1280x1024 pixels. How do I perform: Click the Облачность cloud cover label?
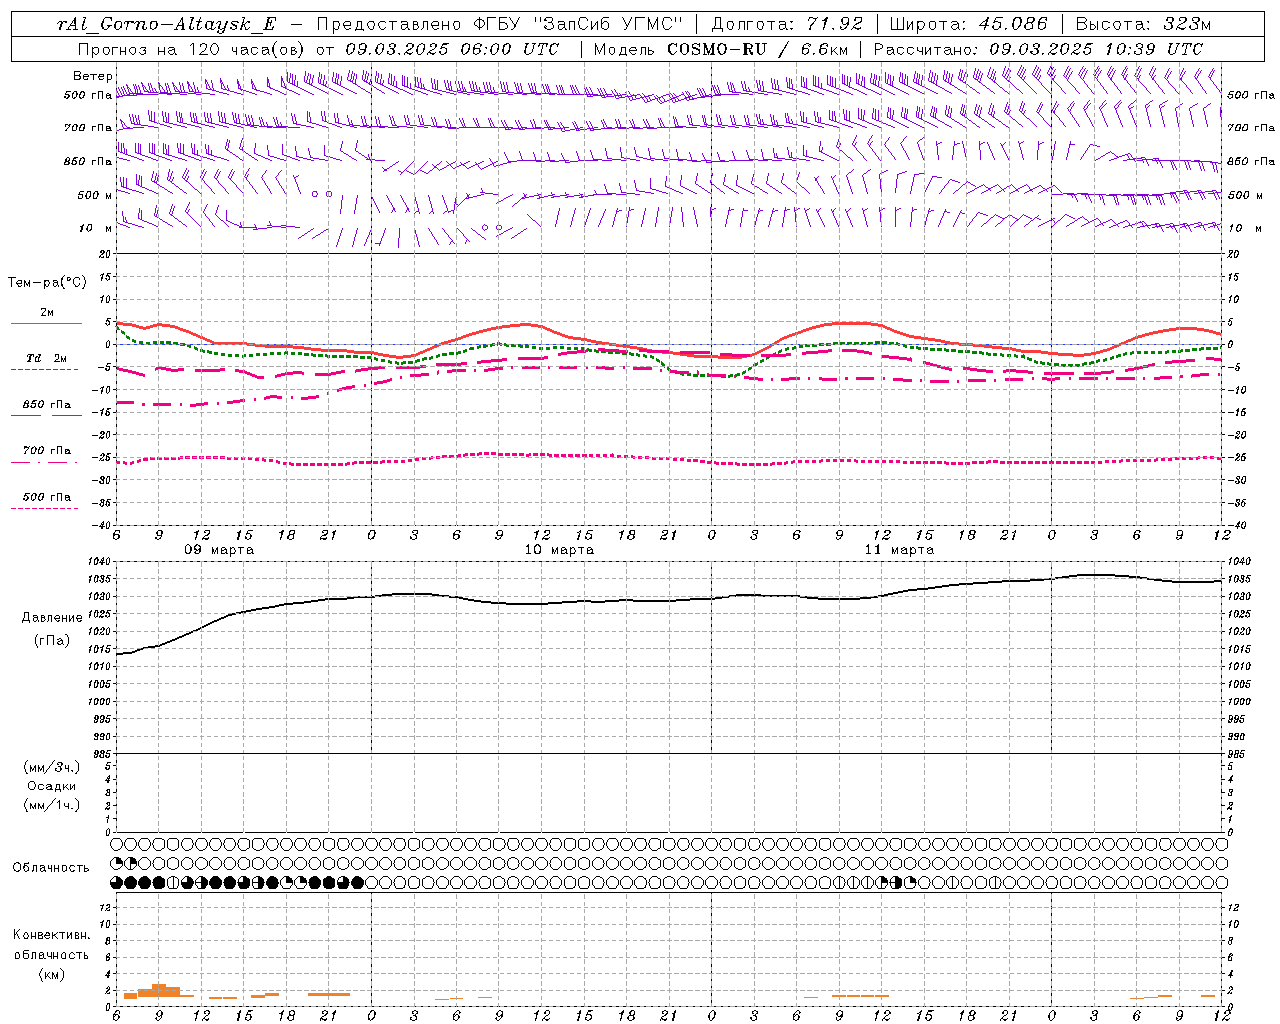click(51, 868)
